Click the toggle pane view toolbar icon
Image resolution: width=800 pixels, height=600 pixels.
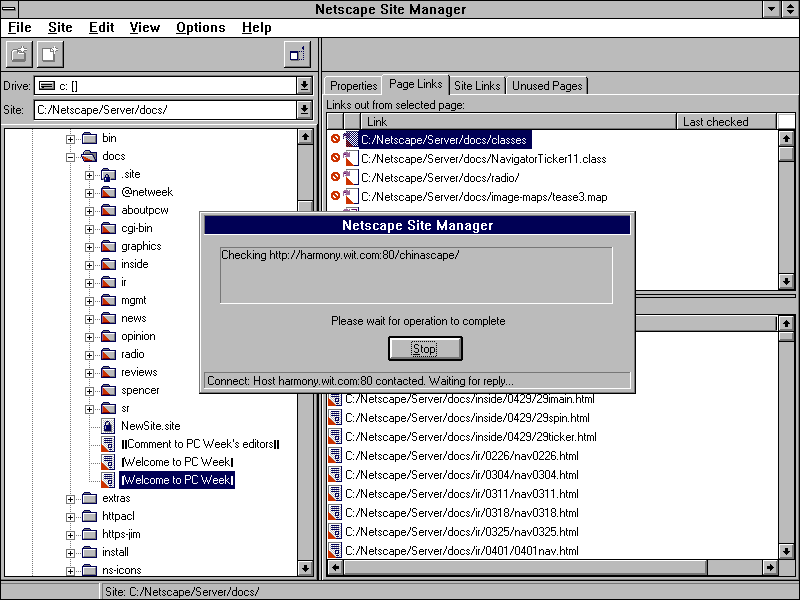pos(297,54)
